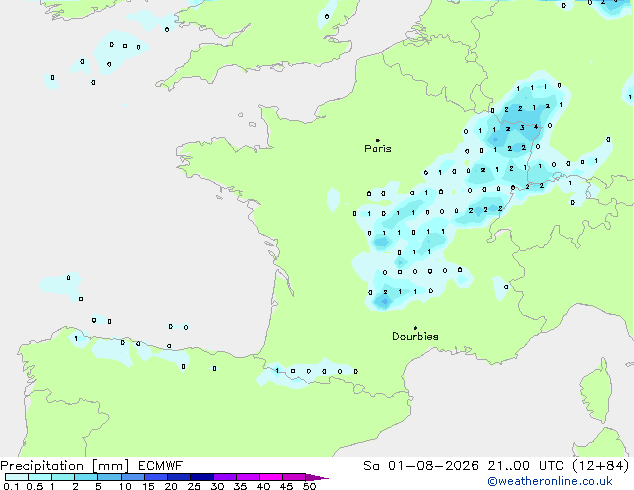Image resolution: width=634 pixels, height=490 pixels.
Task: Select the Dourbies location dot marker
Action: pos(415,328)
